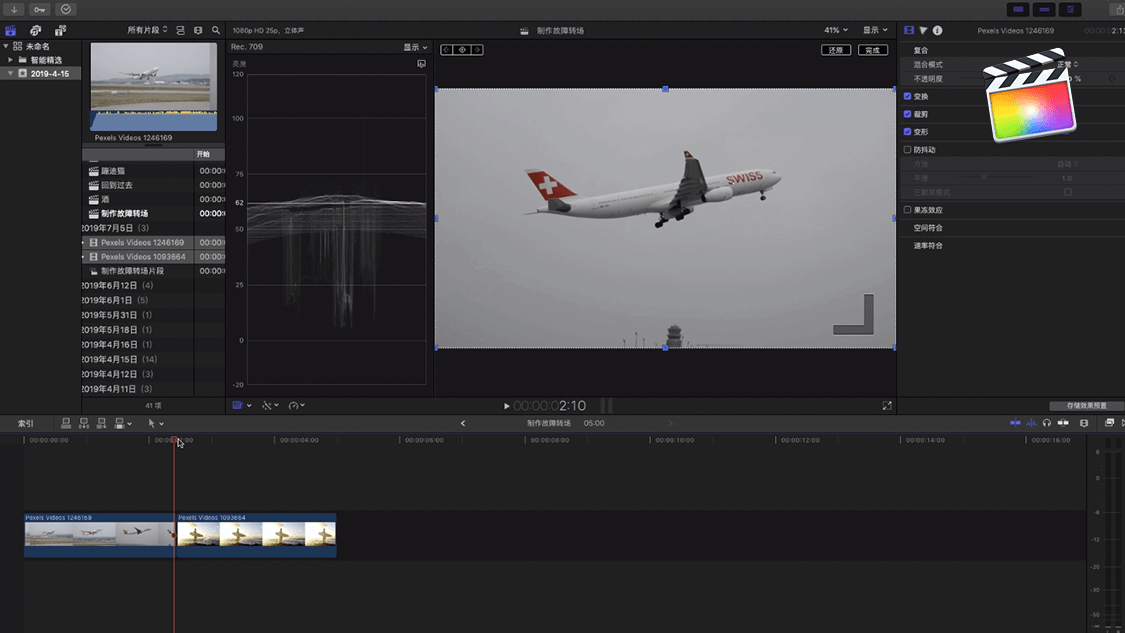The width and height of the screenshot is (1125, 633).
Task: Open the video inspector filmstrip icon
Action: (x=909, y=31)
